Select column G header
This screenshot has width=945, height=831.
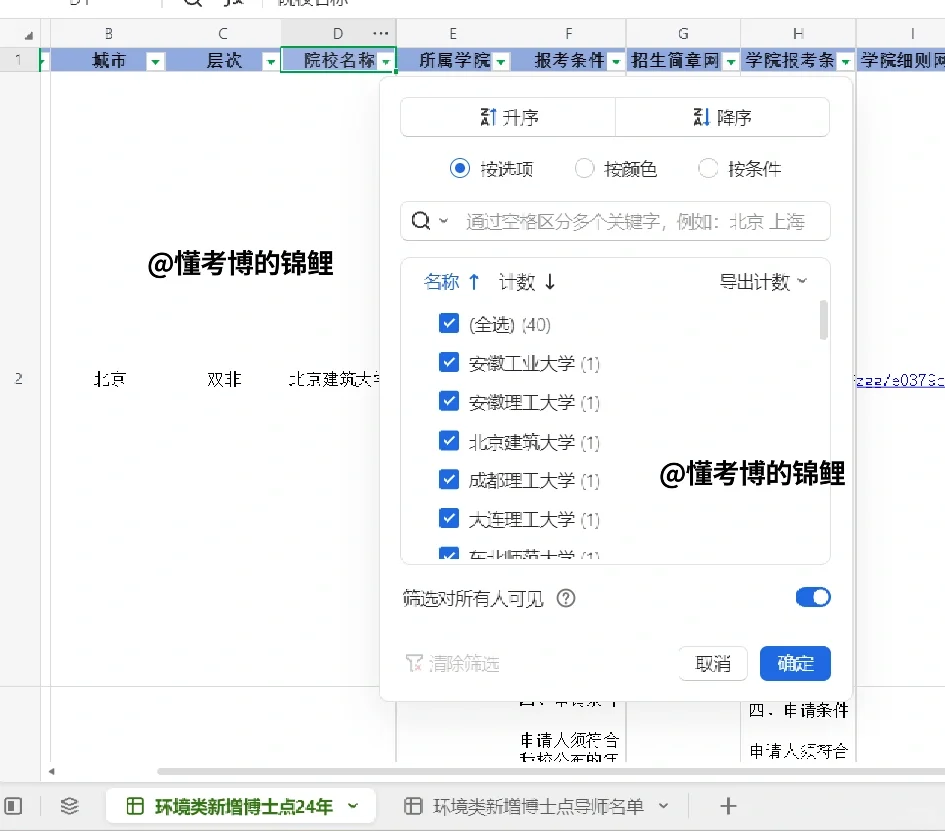(683, 33)
